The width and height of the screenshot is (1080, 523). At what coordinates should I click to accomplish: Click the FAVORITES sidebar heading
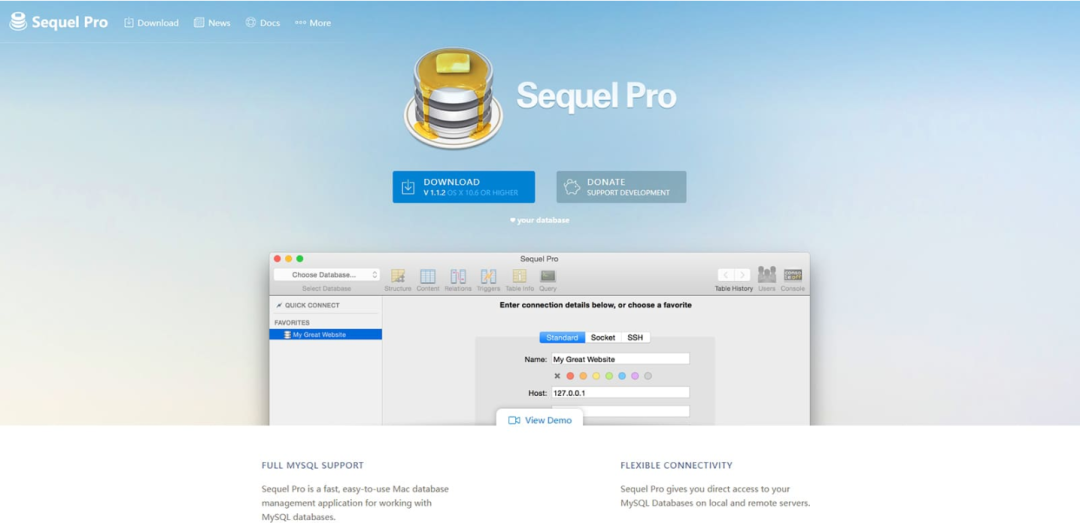292,322
